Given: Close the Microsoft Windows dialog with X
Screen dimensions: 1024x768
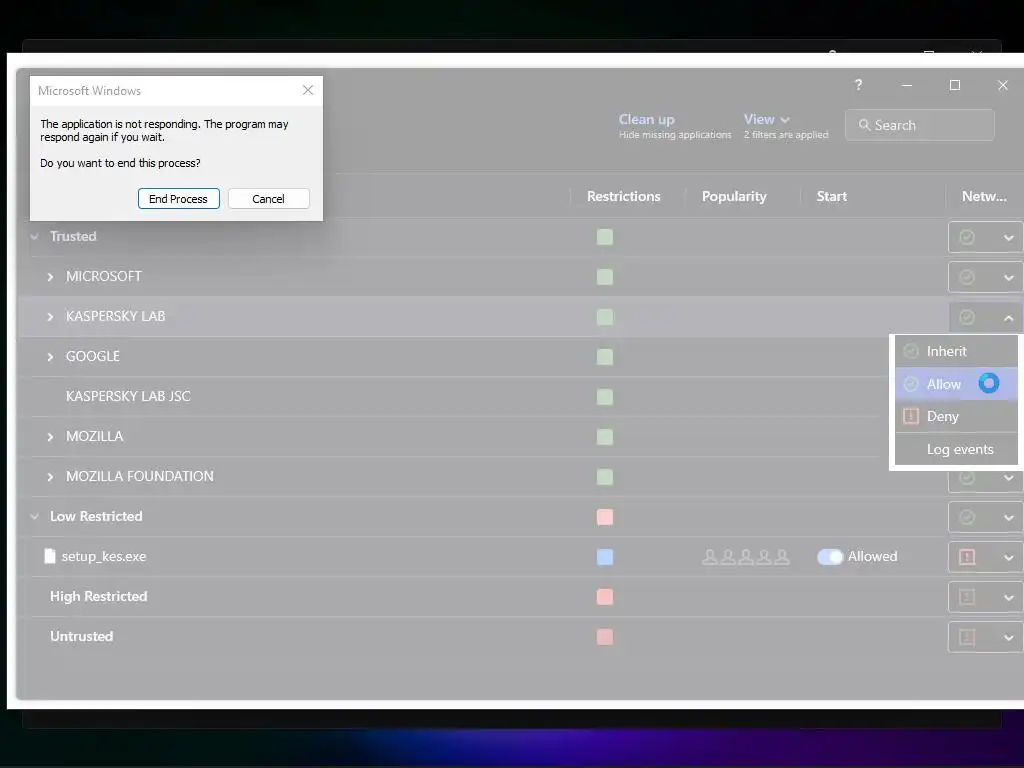Looking at the screenshot, I should tap(308, 90).
